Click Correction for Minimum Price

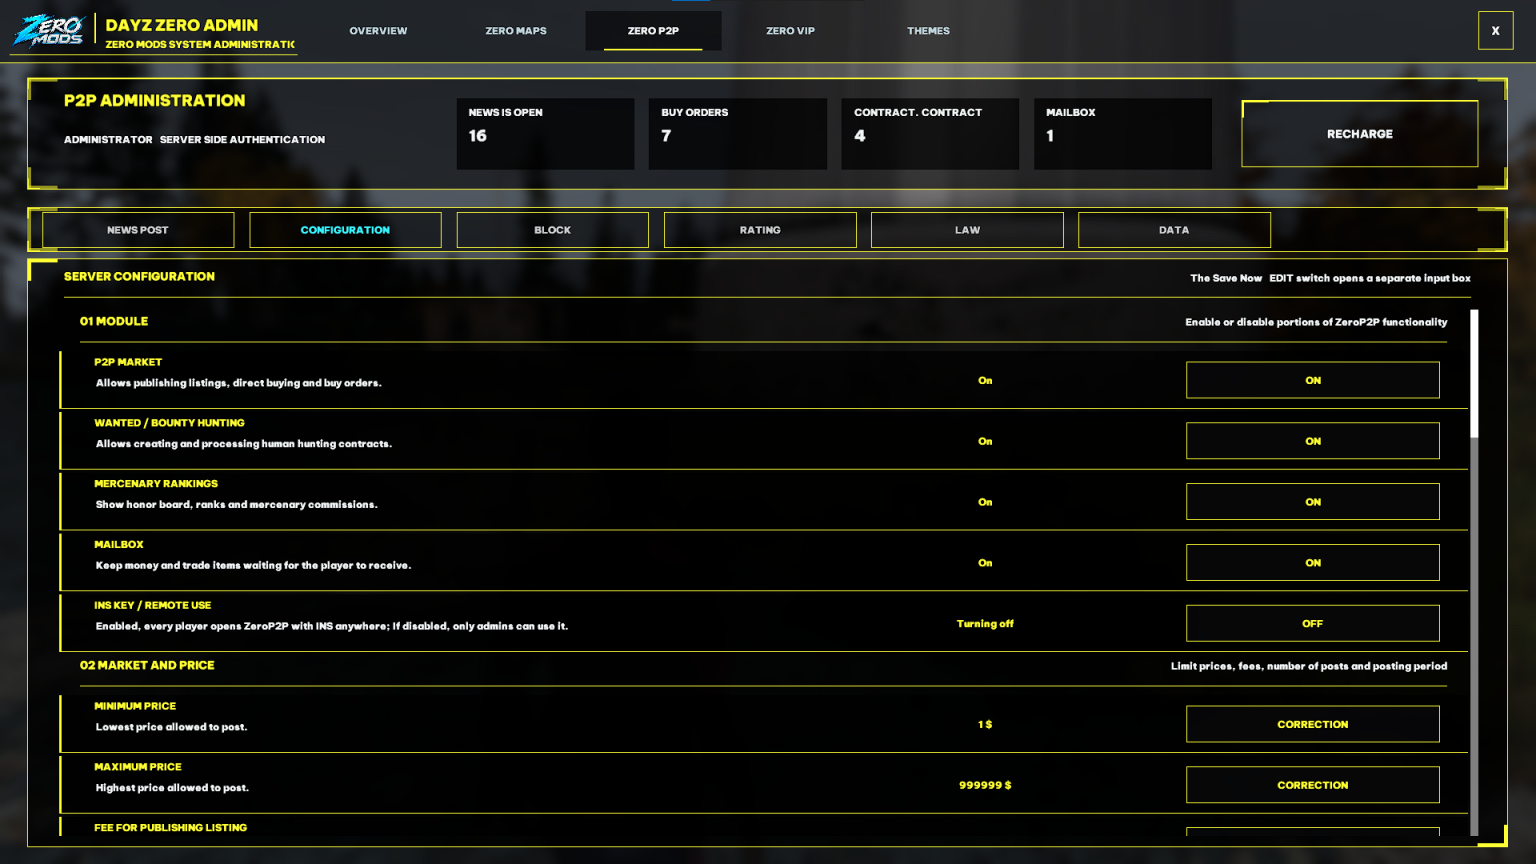pyautogui.click(x=1312, y=724)
